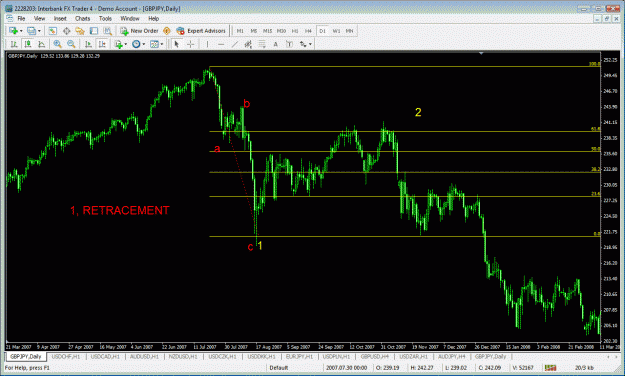Show the Data Window via its toolbar icon
Viewport: 625px width, 376px height.
point(66,31)
